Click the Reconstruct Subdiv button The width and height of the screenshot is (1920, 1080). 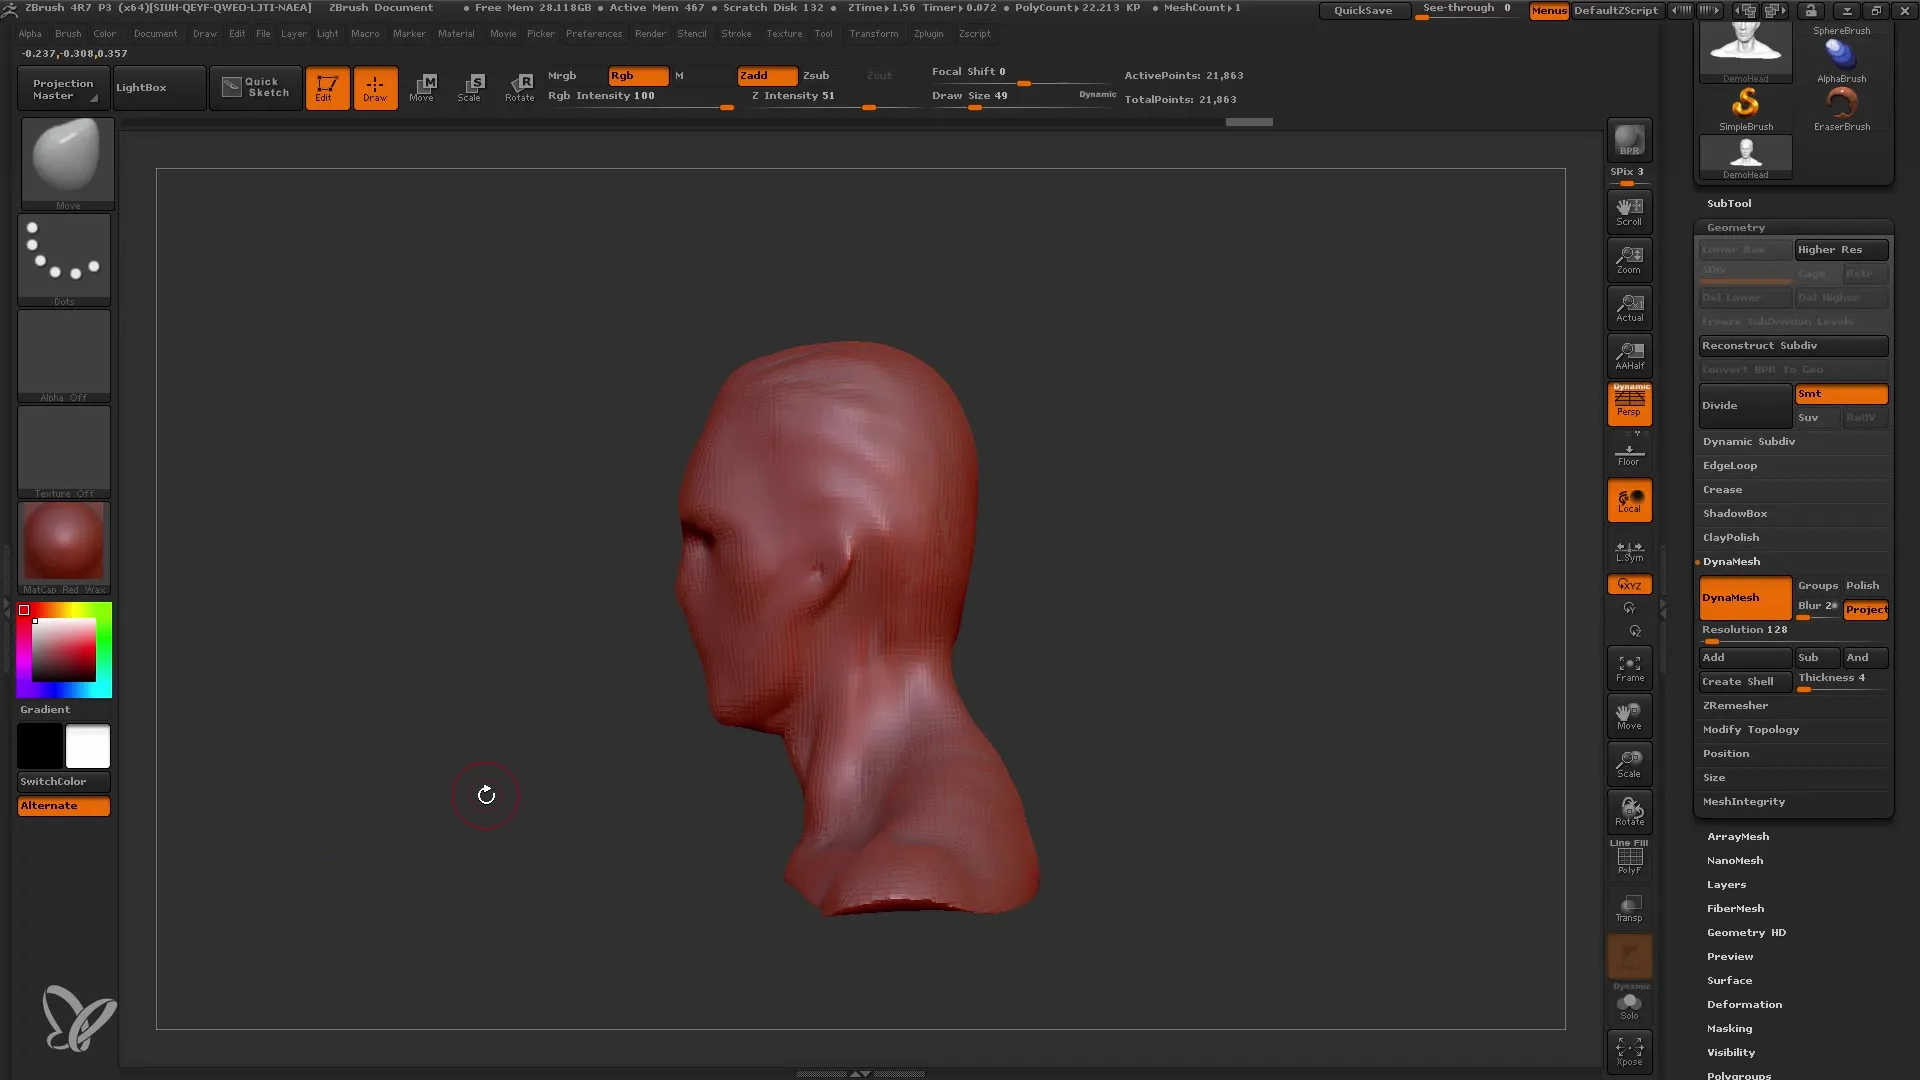pos(1793,344)
